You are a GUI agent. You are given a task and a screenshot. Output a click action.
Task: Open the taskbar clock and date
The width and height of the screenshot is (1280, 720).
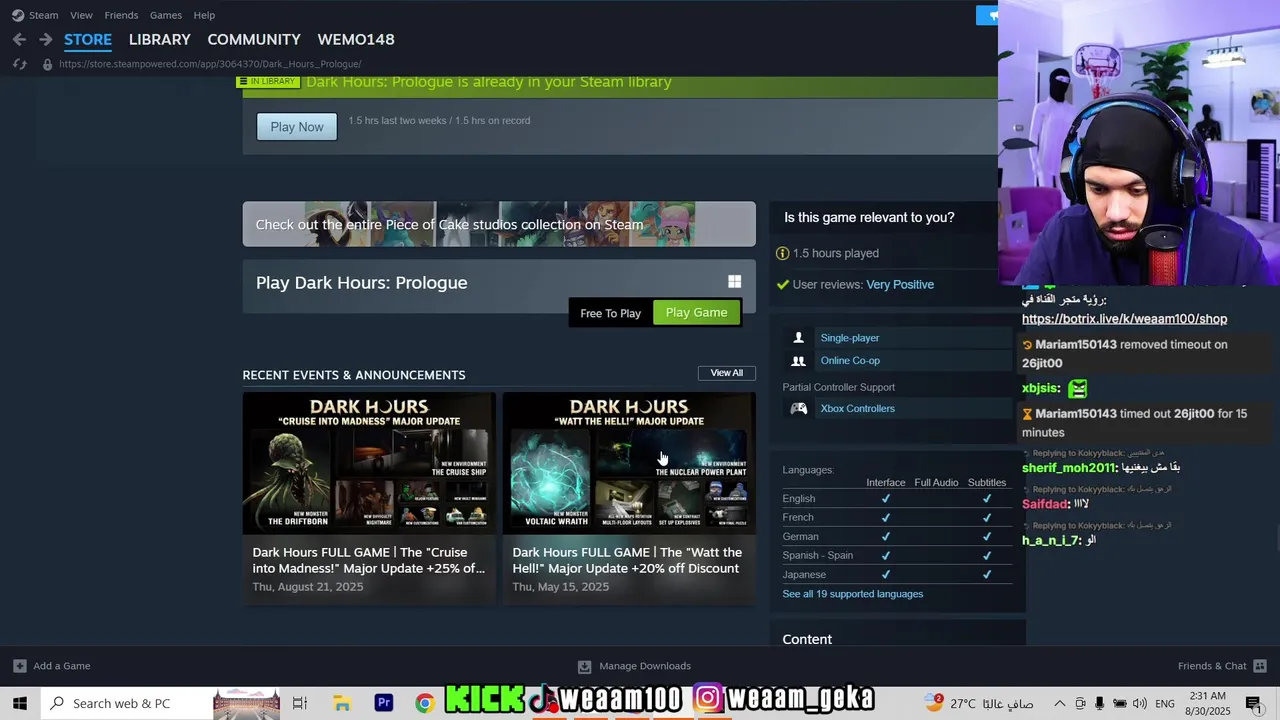[x=1208, y=703]
